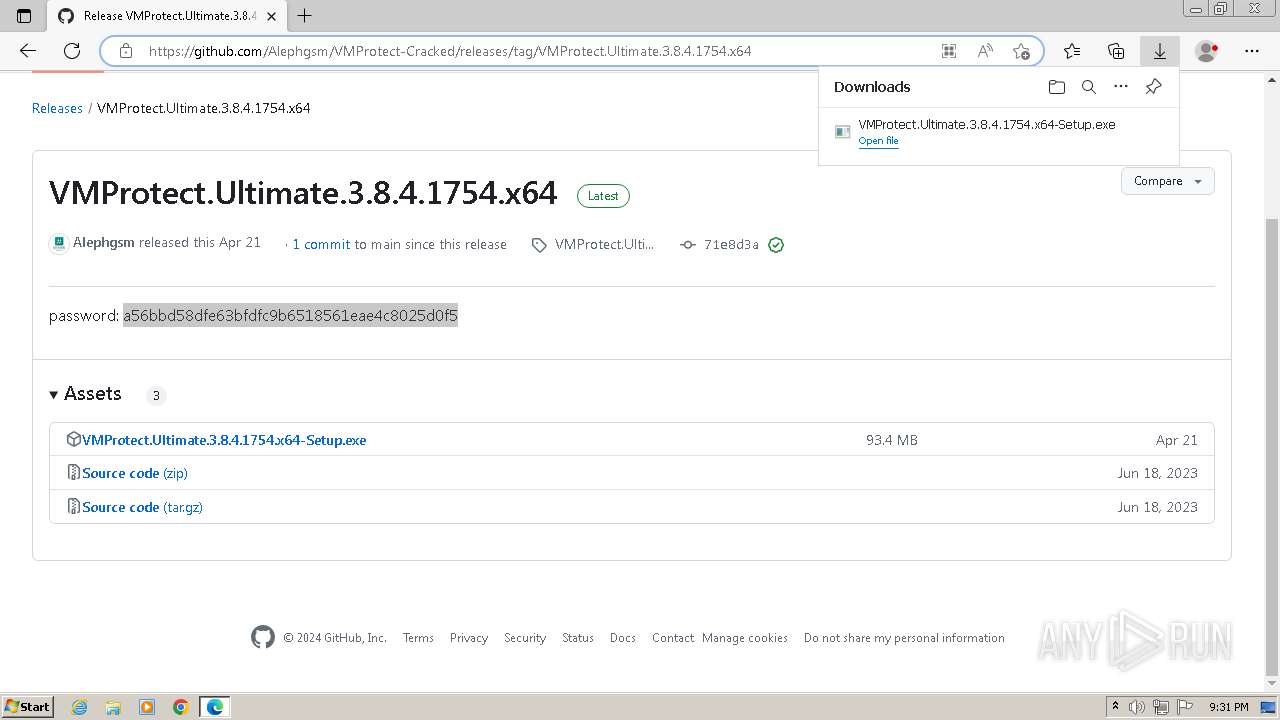Open Read aloud from address bar

tap(985, 51)
